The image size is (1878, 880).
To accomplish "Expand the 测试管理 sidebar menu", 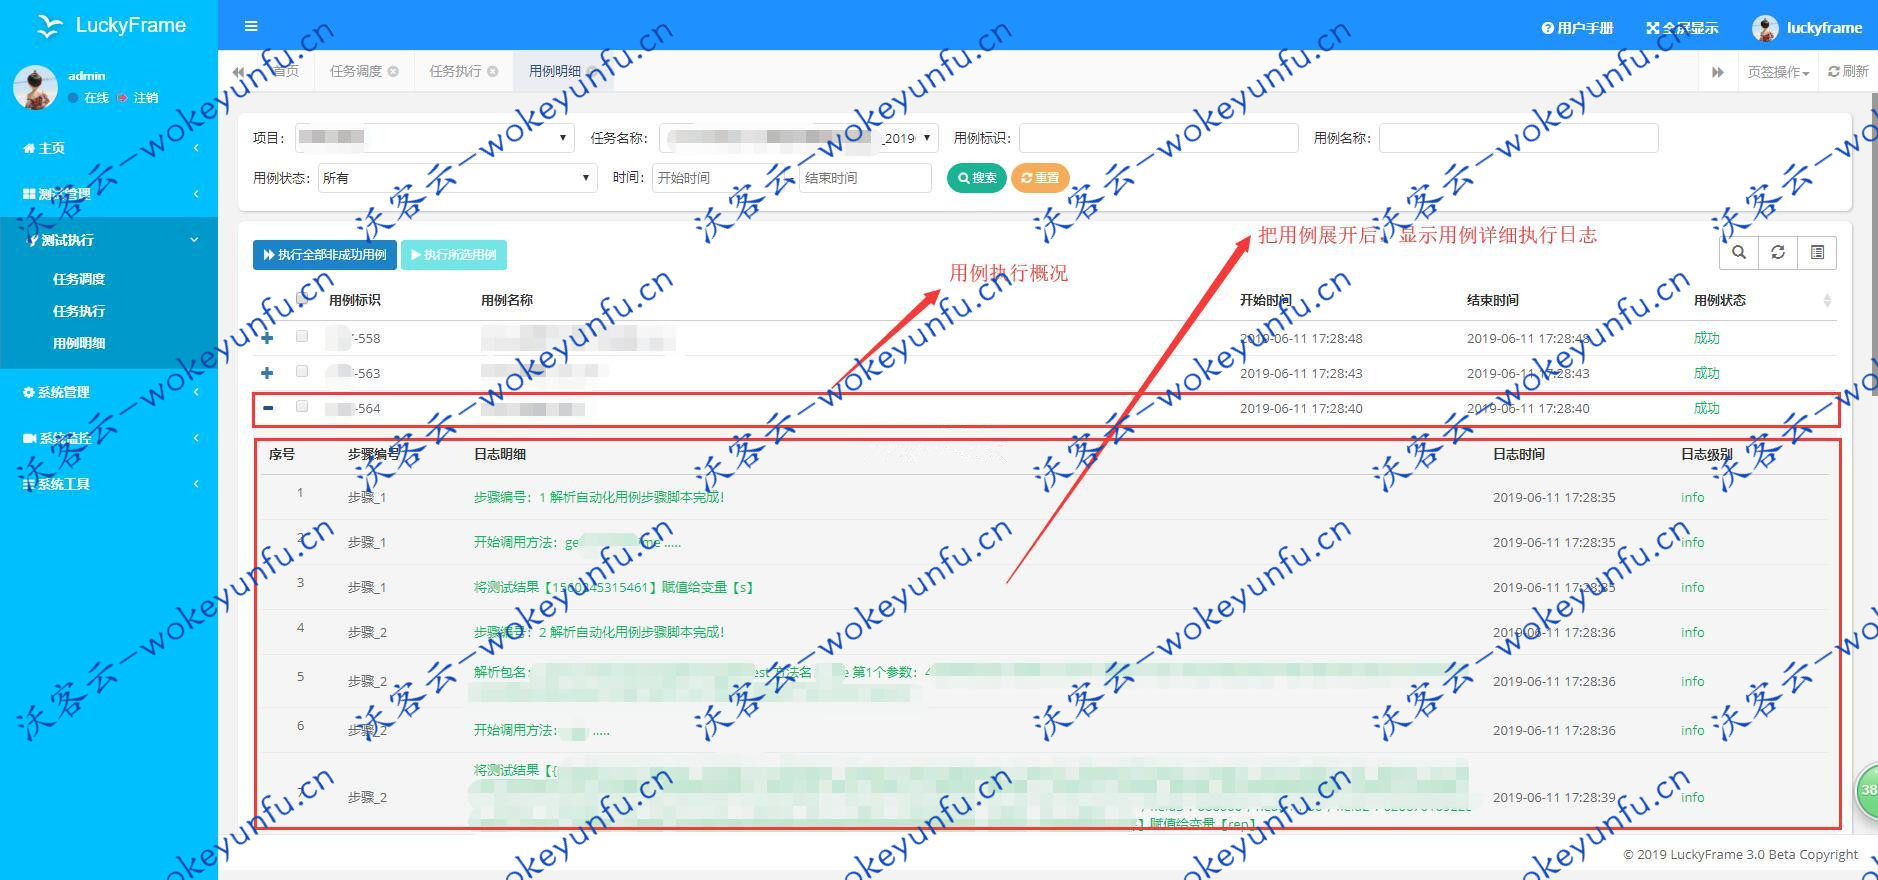I will tap(109, 194).
